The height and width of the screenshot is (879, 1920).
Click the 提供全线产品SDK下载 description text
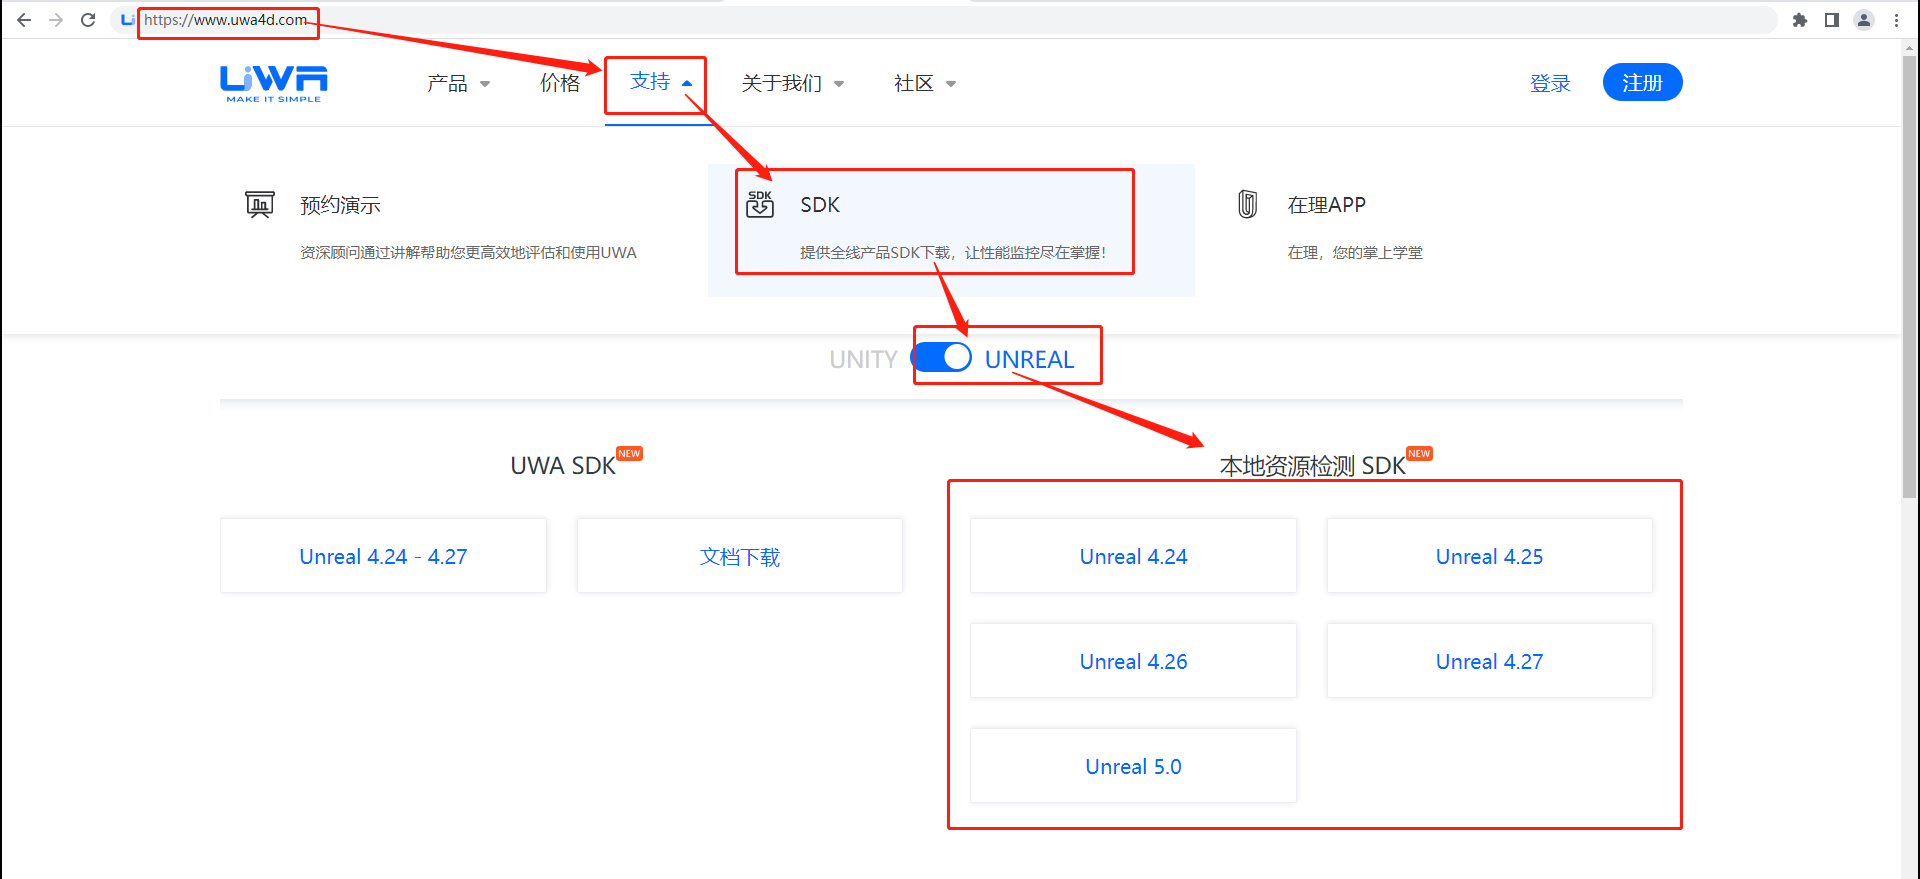click(x=952, y=252)
